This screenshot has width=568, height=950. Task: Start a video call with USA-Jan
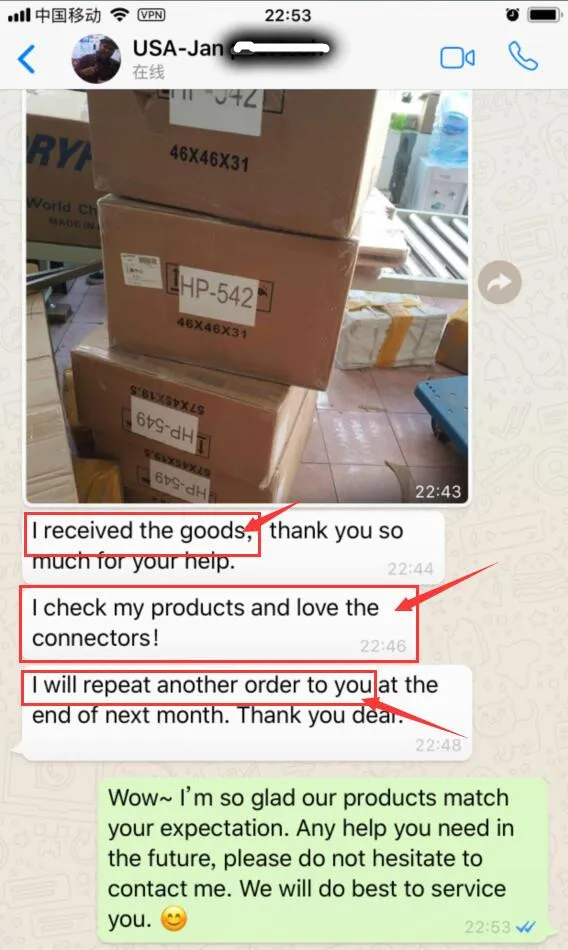457,58
